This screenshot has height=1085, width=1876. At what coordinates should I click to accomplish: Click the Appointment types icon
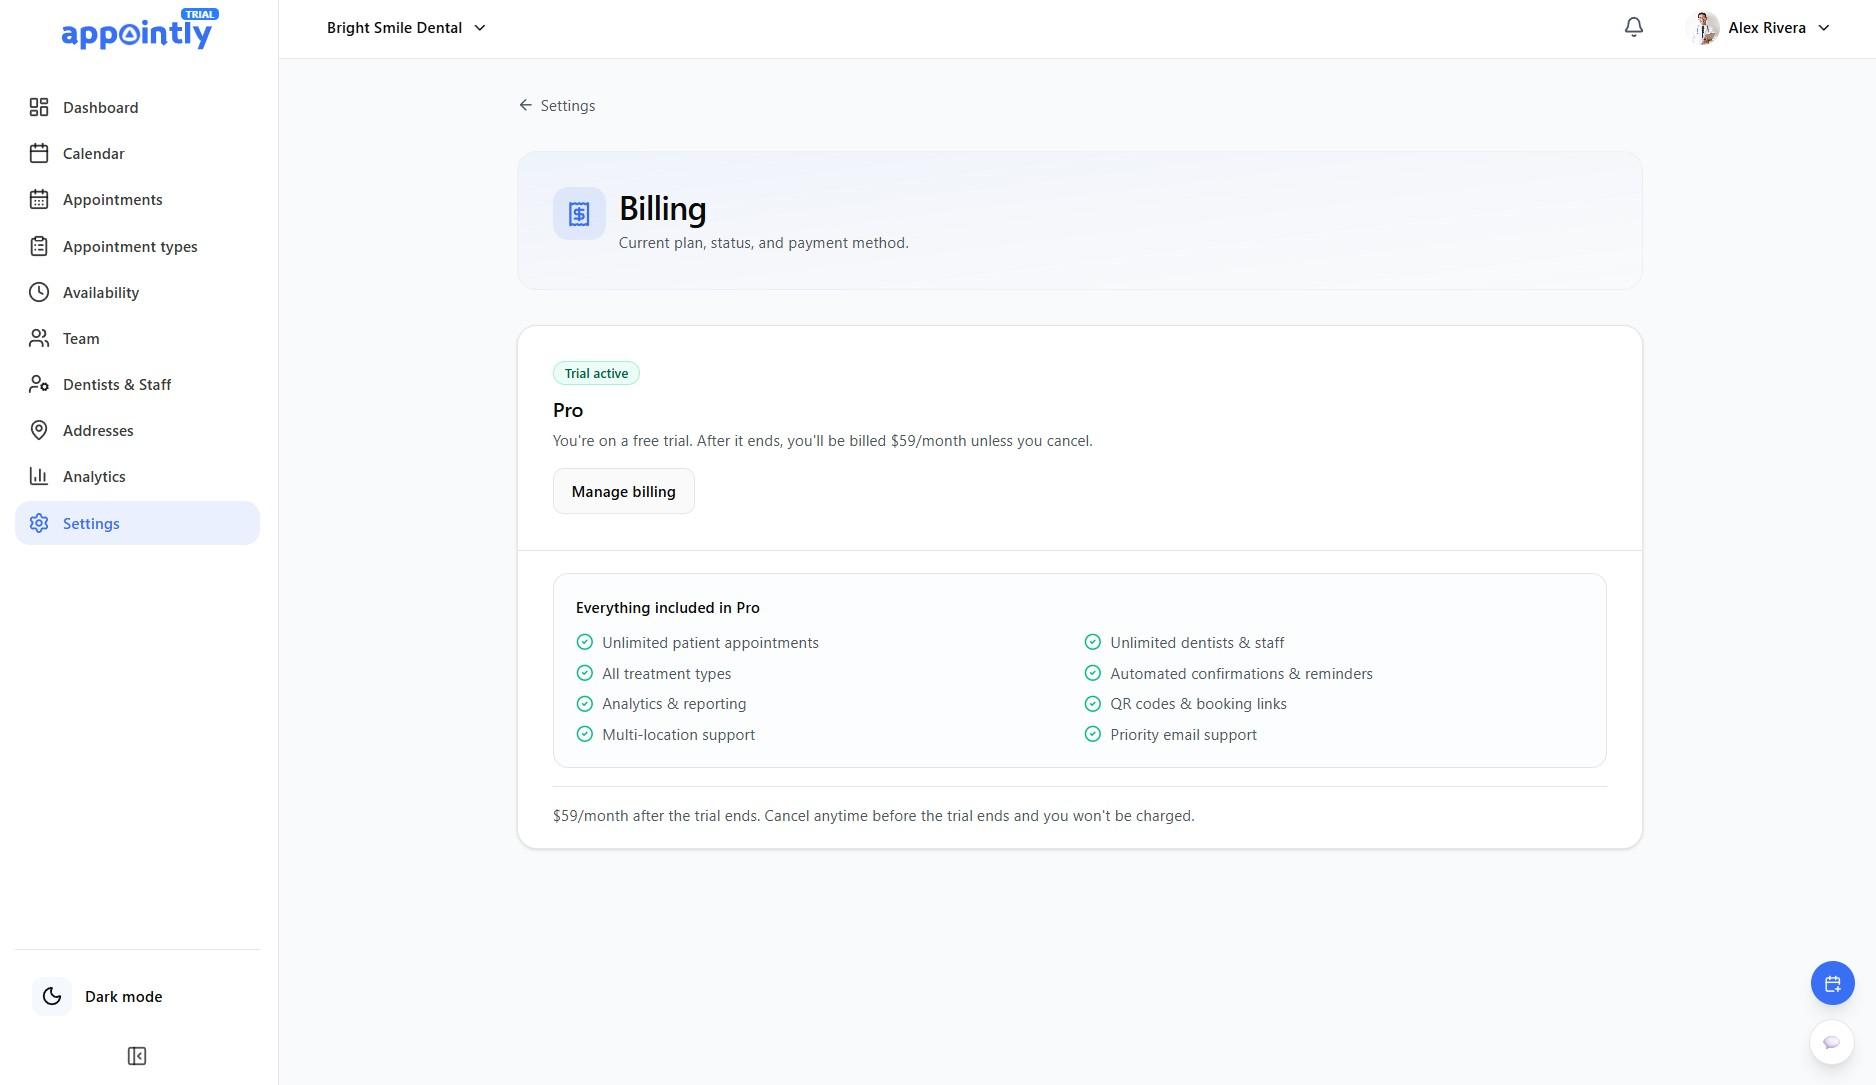(39, 246)
